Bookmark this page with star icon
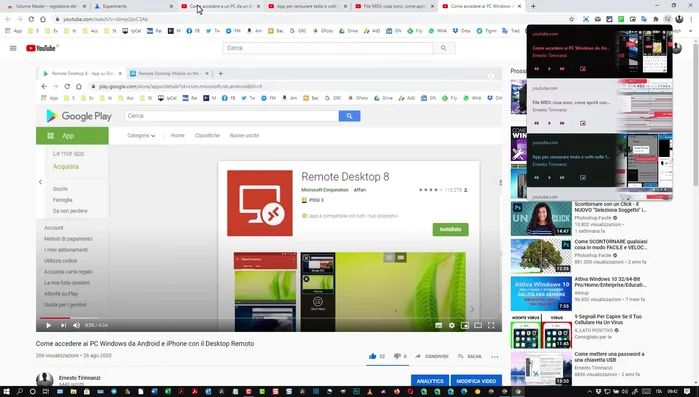 coord(572,19)
